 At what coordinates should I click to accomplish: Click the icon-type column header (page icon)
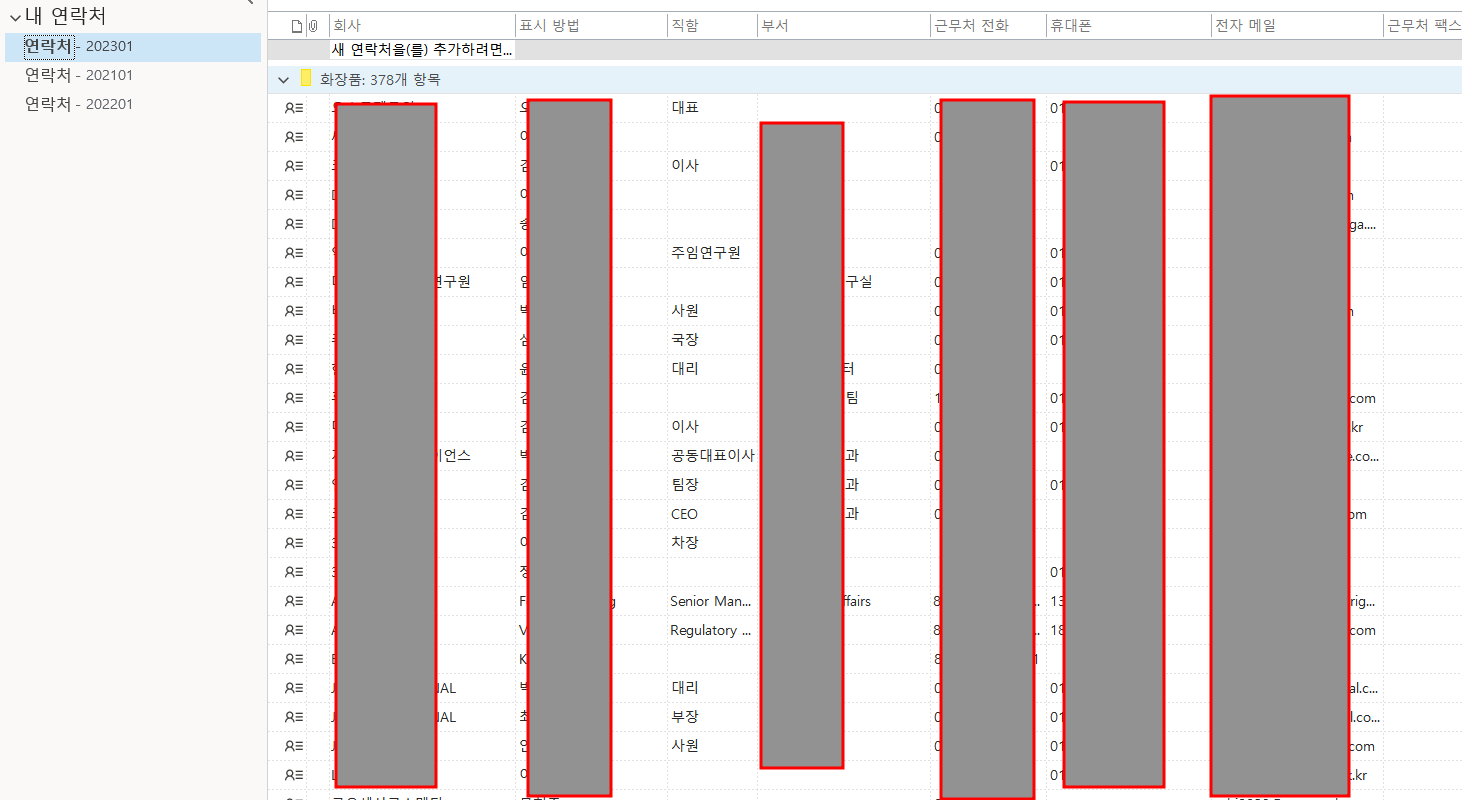pyautogui.click(x=296, y=26)
